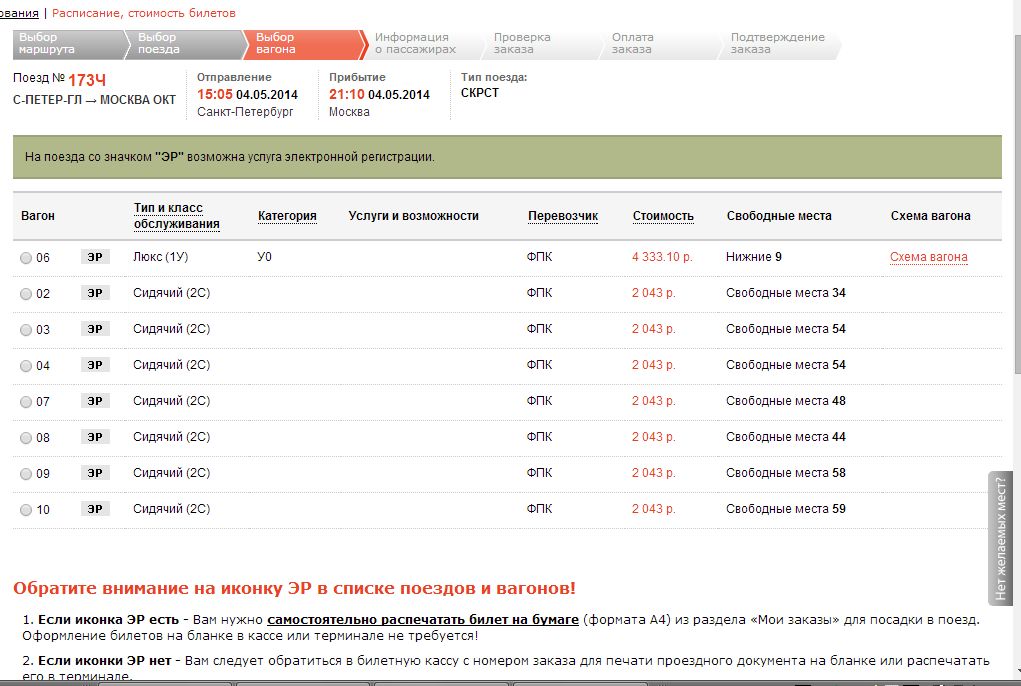The width and height of the screenshot is (1021, 686).
Task: Click the ЭР badge for wagon 08
Action: click(95, 437)
